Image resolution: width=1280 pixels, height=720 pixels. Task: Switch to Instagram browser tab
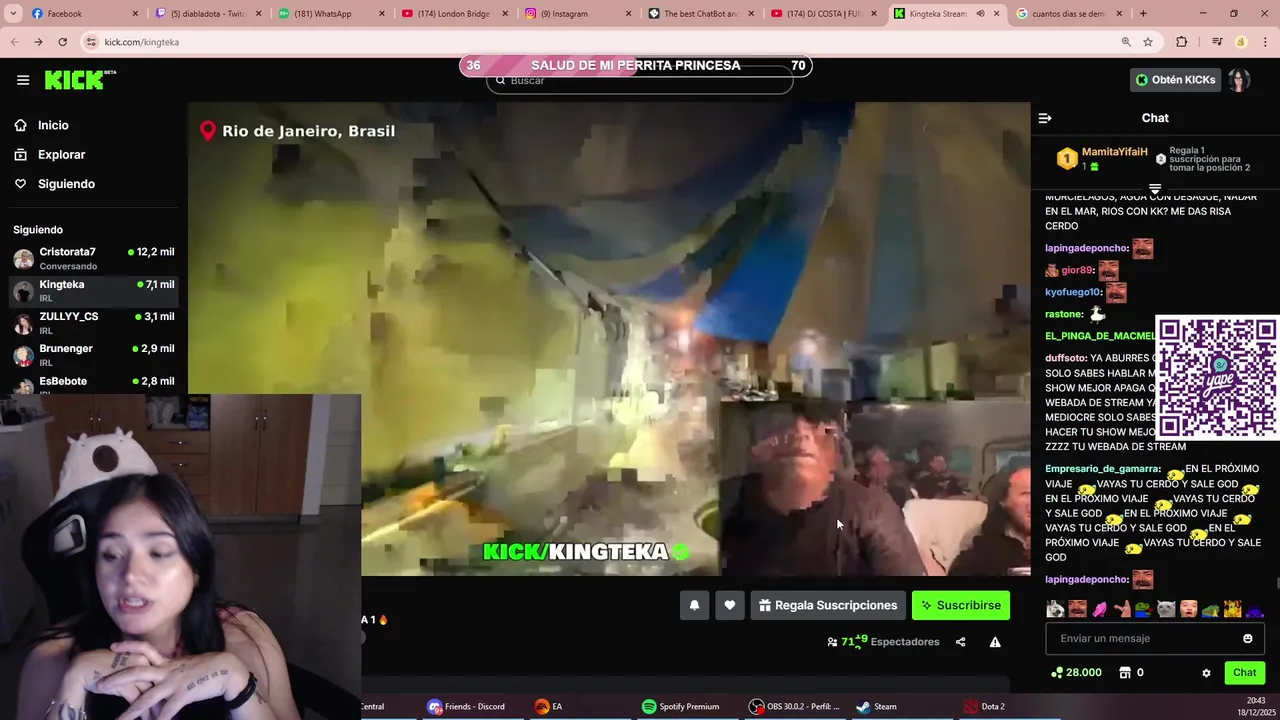click(x=576, y=14)
